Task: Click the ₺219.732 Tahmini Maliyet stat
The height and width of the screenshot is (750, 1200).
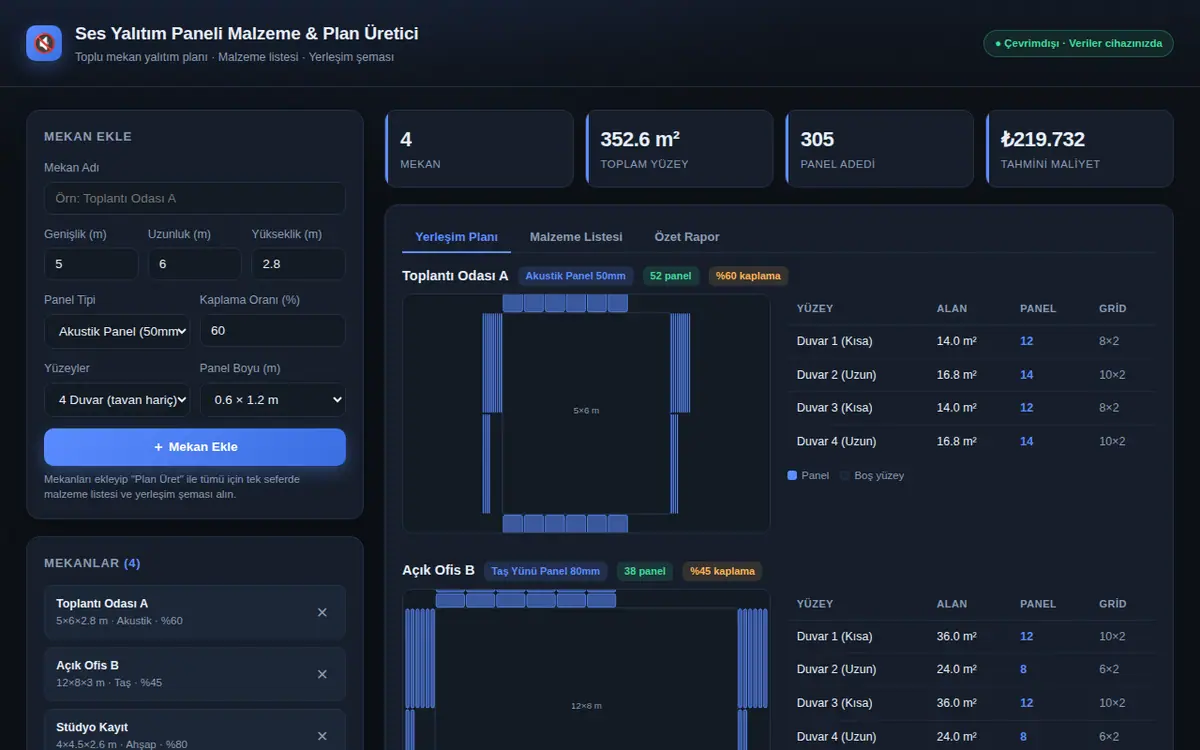Action: (x=1079, y=148)
